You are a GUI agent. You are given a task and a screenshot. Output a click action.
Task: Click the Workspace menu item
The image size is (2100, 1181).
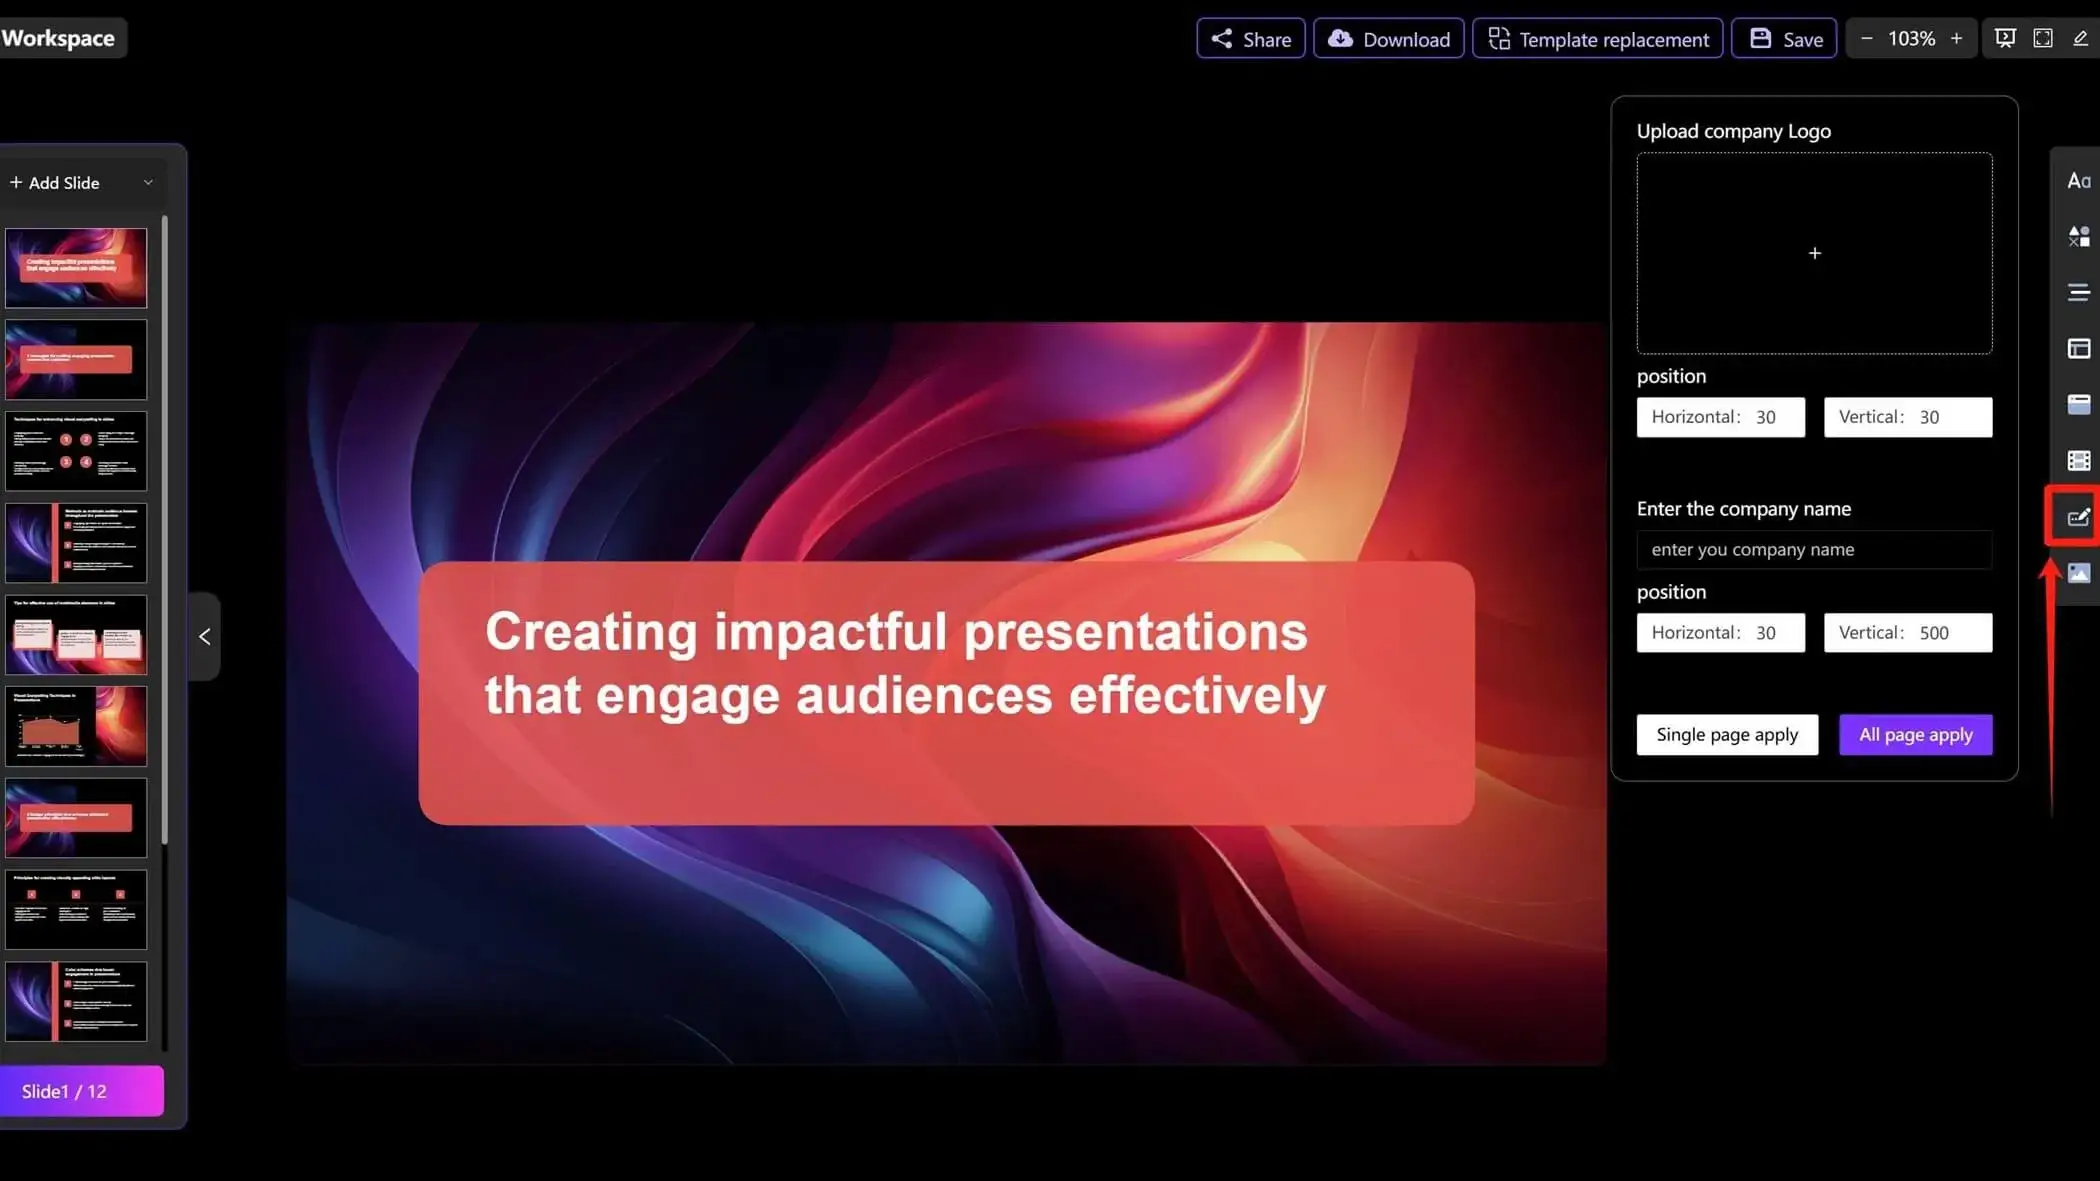61,37
